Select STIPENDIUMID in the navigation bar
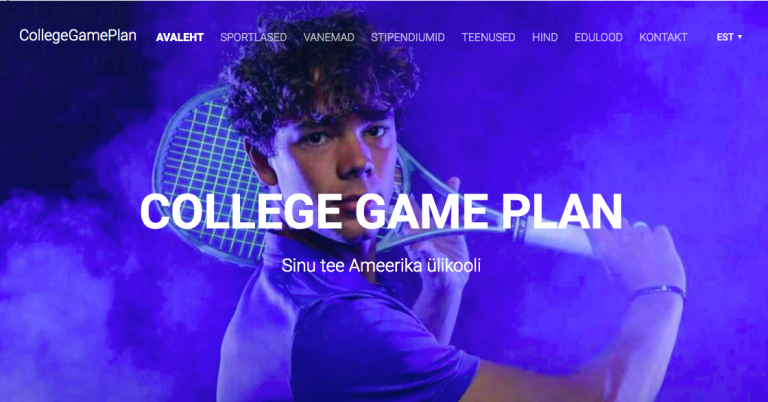Screen dimensions: 768x402 (x=408, y=37)
